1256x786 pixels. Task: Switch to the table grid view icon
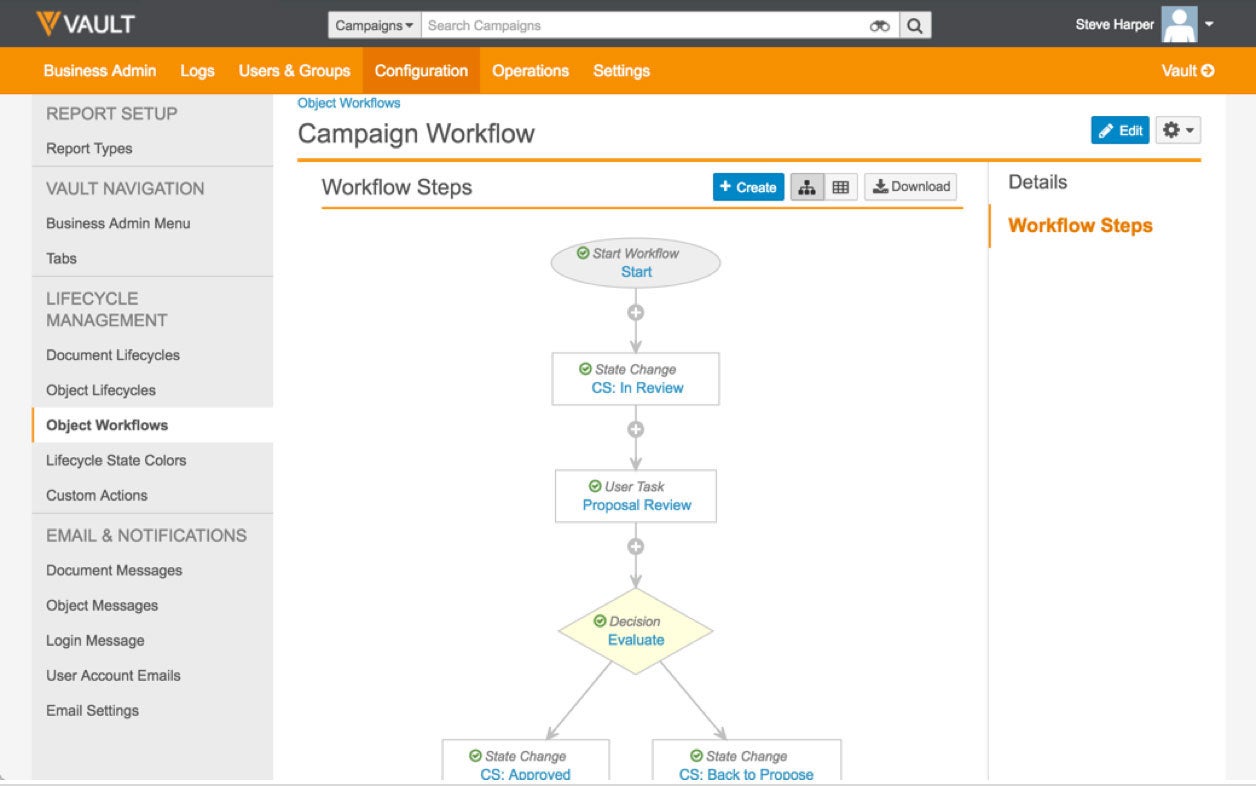coord(841,187)
